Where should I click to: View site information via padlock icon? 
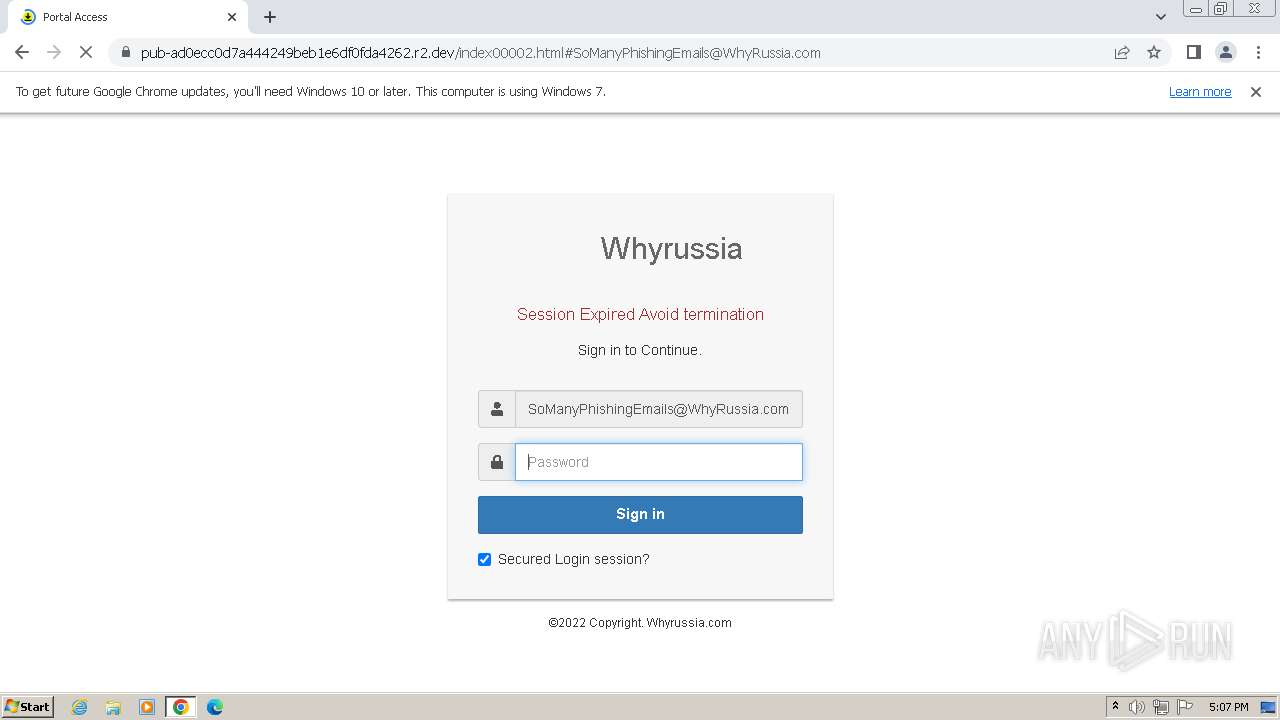[x=125, y=53]
